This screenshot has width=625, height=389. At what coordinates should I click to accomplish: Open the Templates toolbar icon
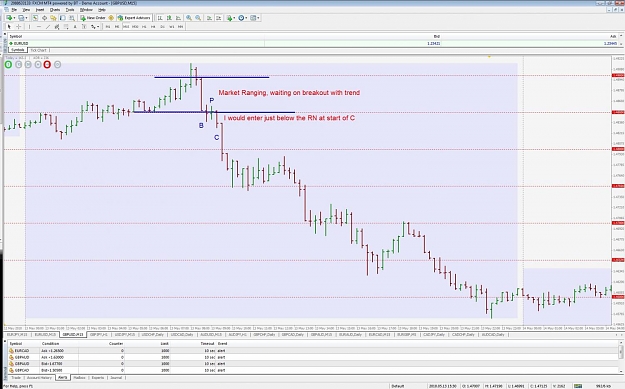pos(253,18)
